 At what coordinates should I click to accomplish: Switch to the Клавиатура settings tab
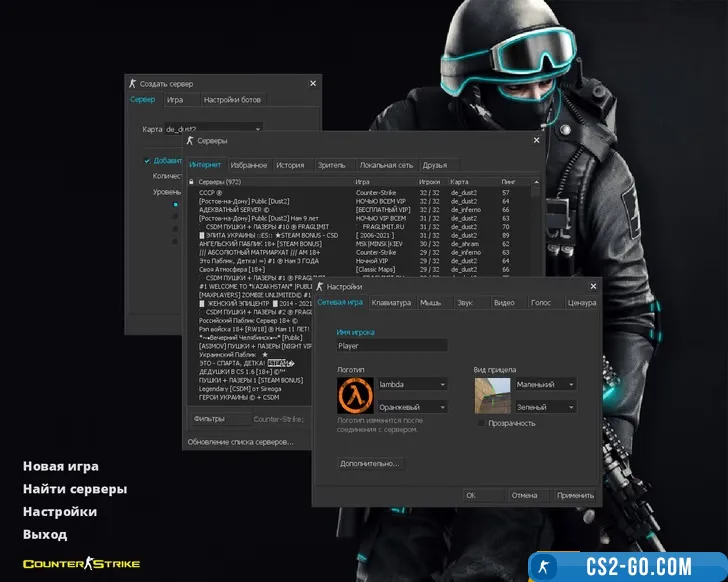tap(390, 302)
